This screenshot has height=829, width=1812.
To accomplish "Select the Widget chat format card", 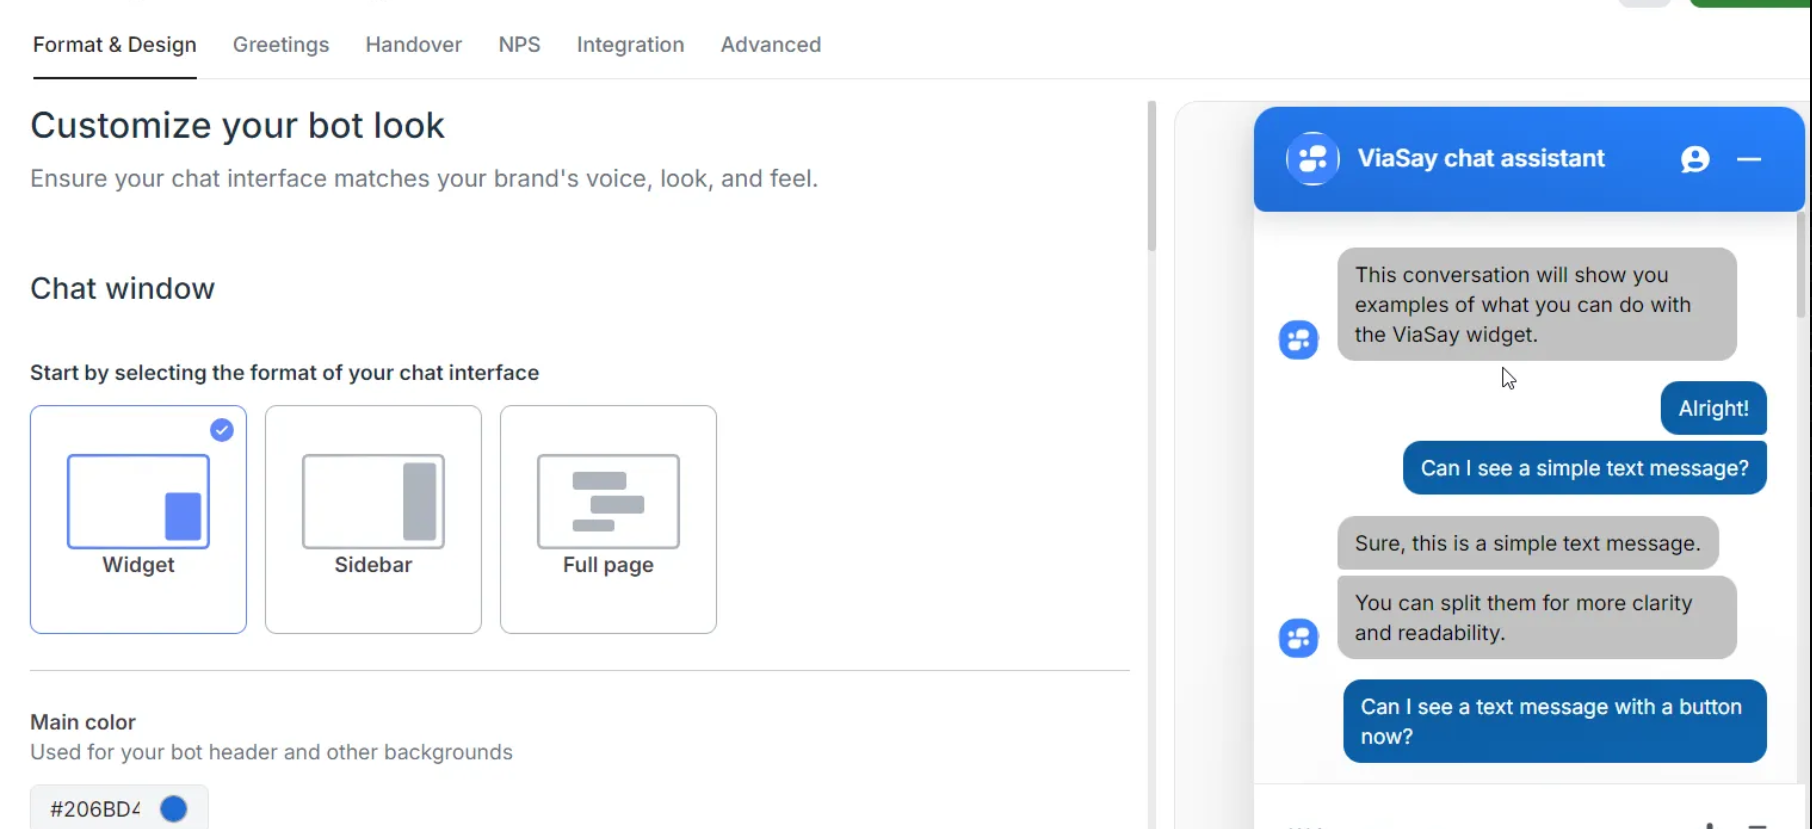I will pyautogui.click(x=138, y=519).
